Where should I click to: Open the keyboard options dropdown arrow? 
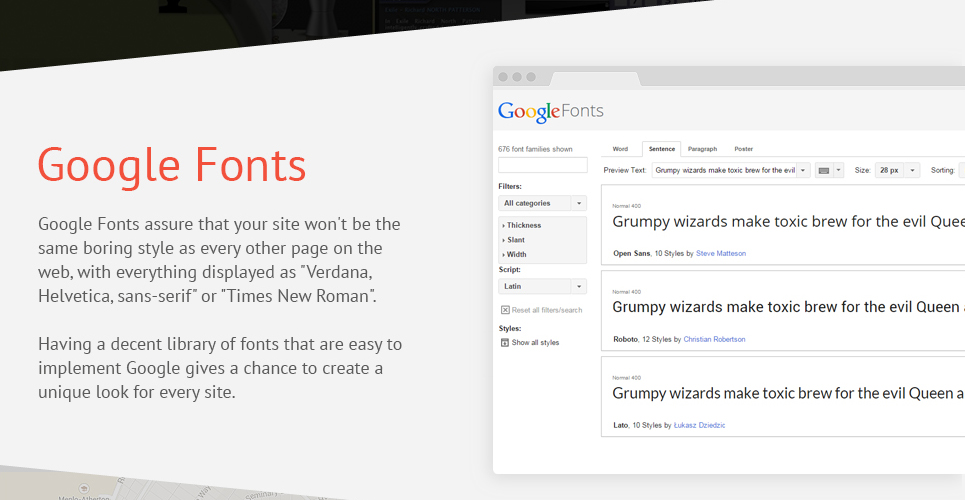pos(838,171)
